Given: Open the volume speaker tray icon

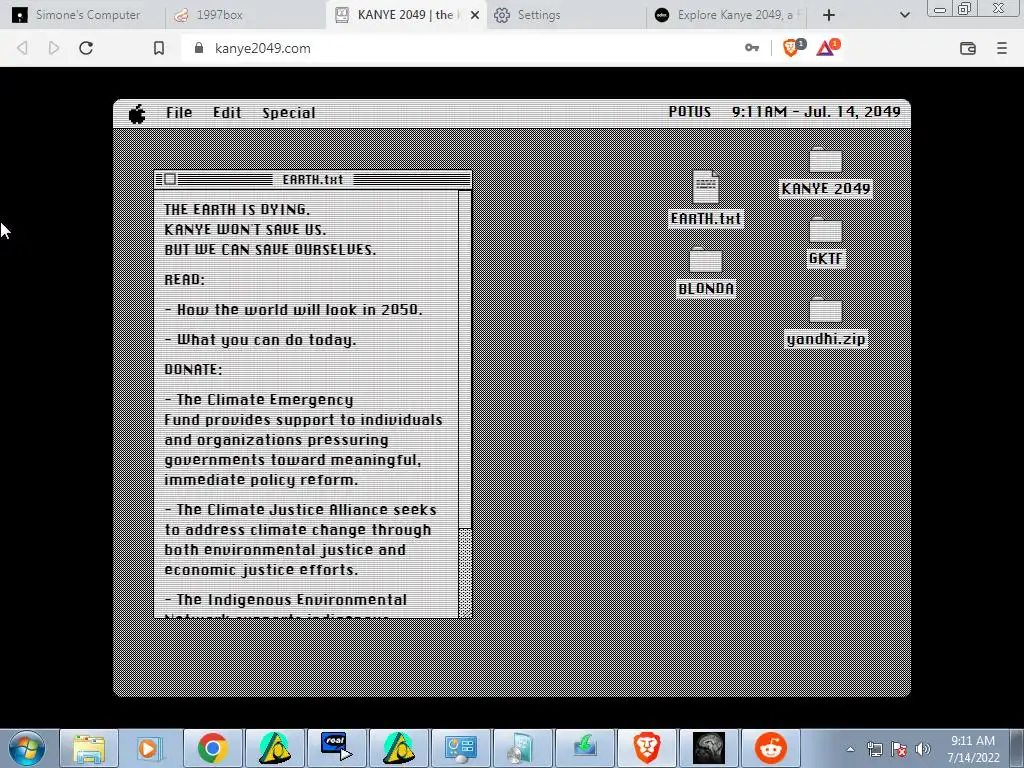Looking at the screenshot, I should tap(923, 750).
